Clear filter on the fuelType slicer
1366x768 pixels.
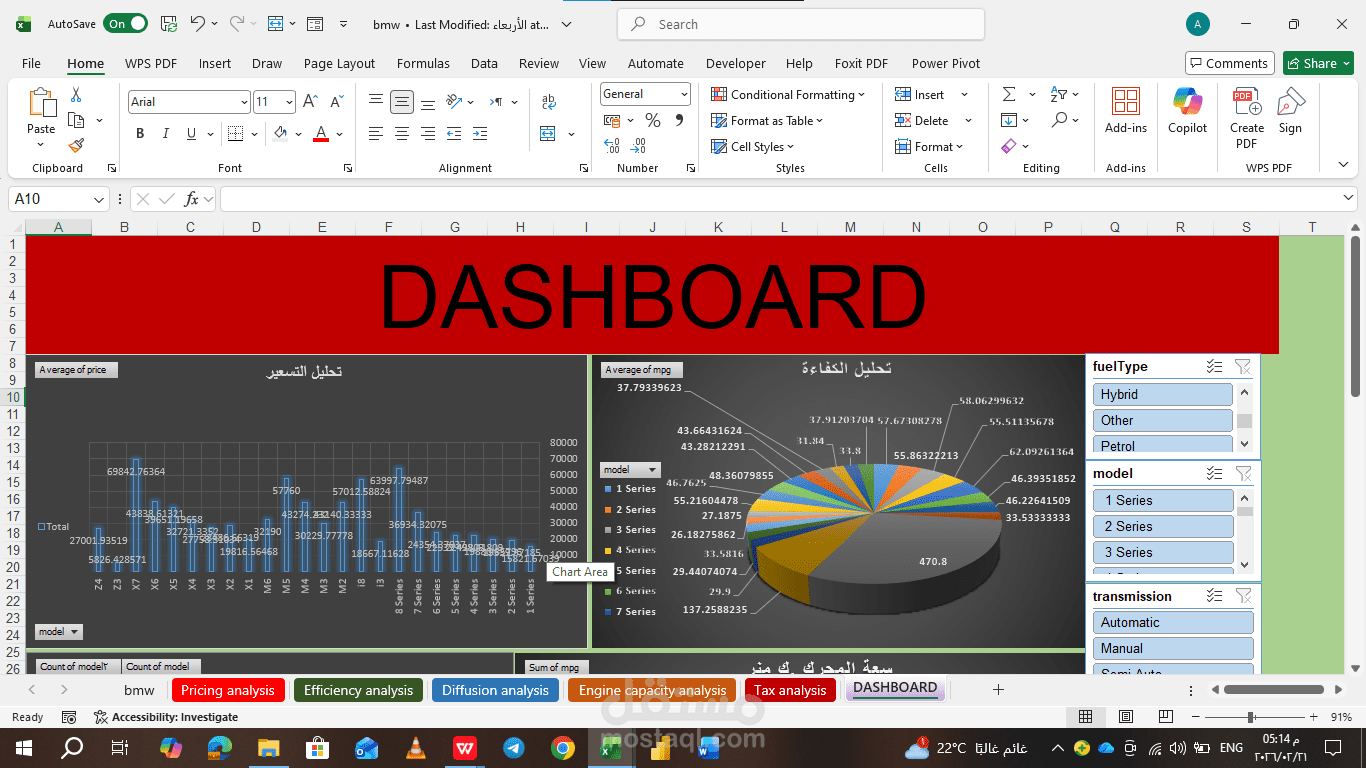[x=1243, y=367]
